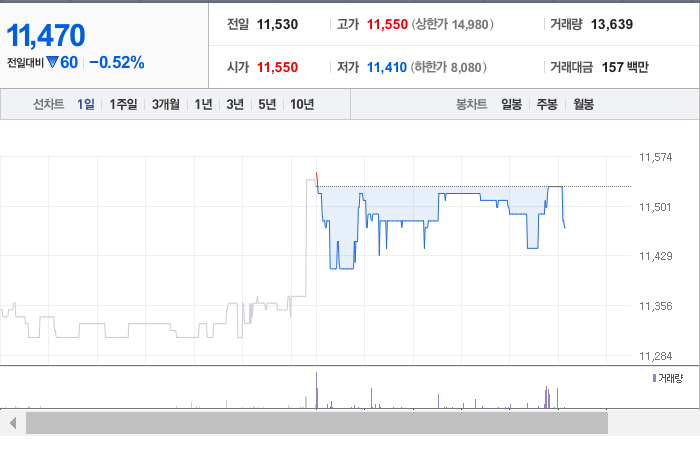Image resolution: width=700 pixels, height=450 pixels.
Task: Click the 11,356 axis label
Action: point(655,306)
